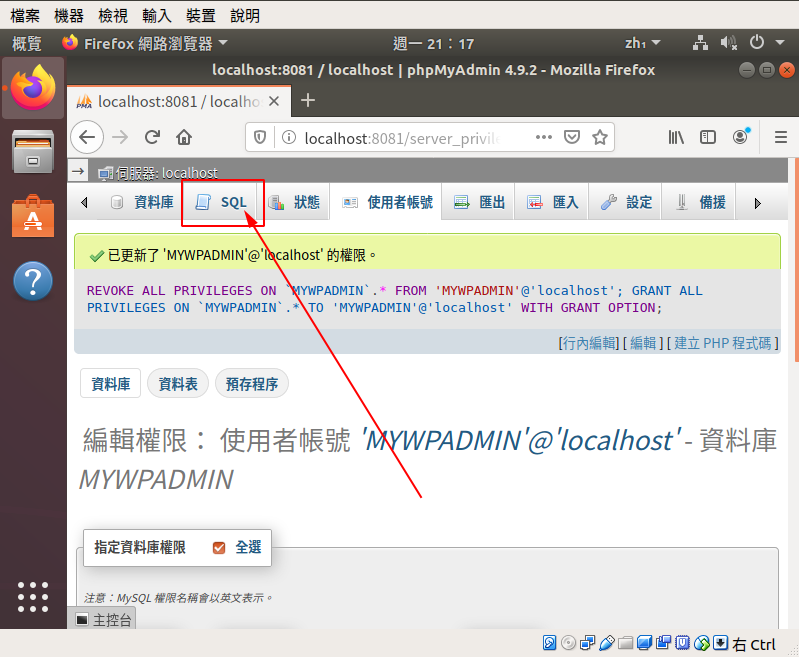Open the network status tray icon
Screen dimensions: 799x657
(x=701, y=43)
